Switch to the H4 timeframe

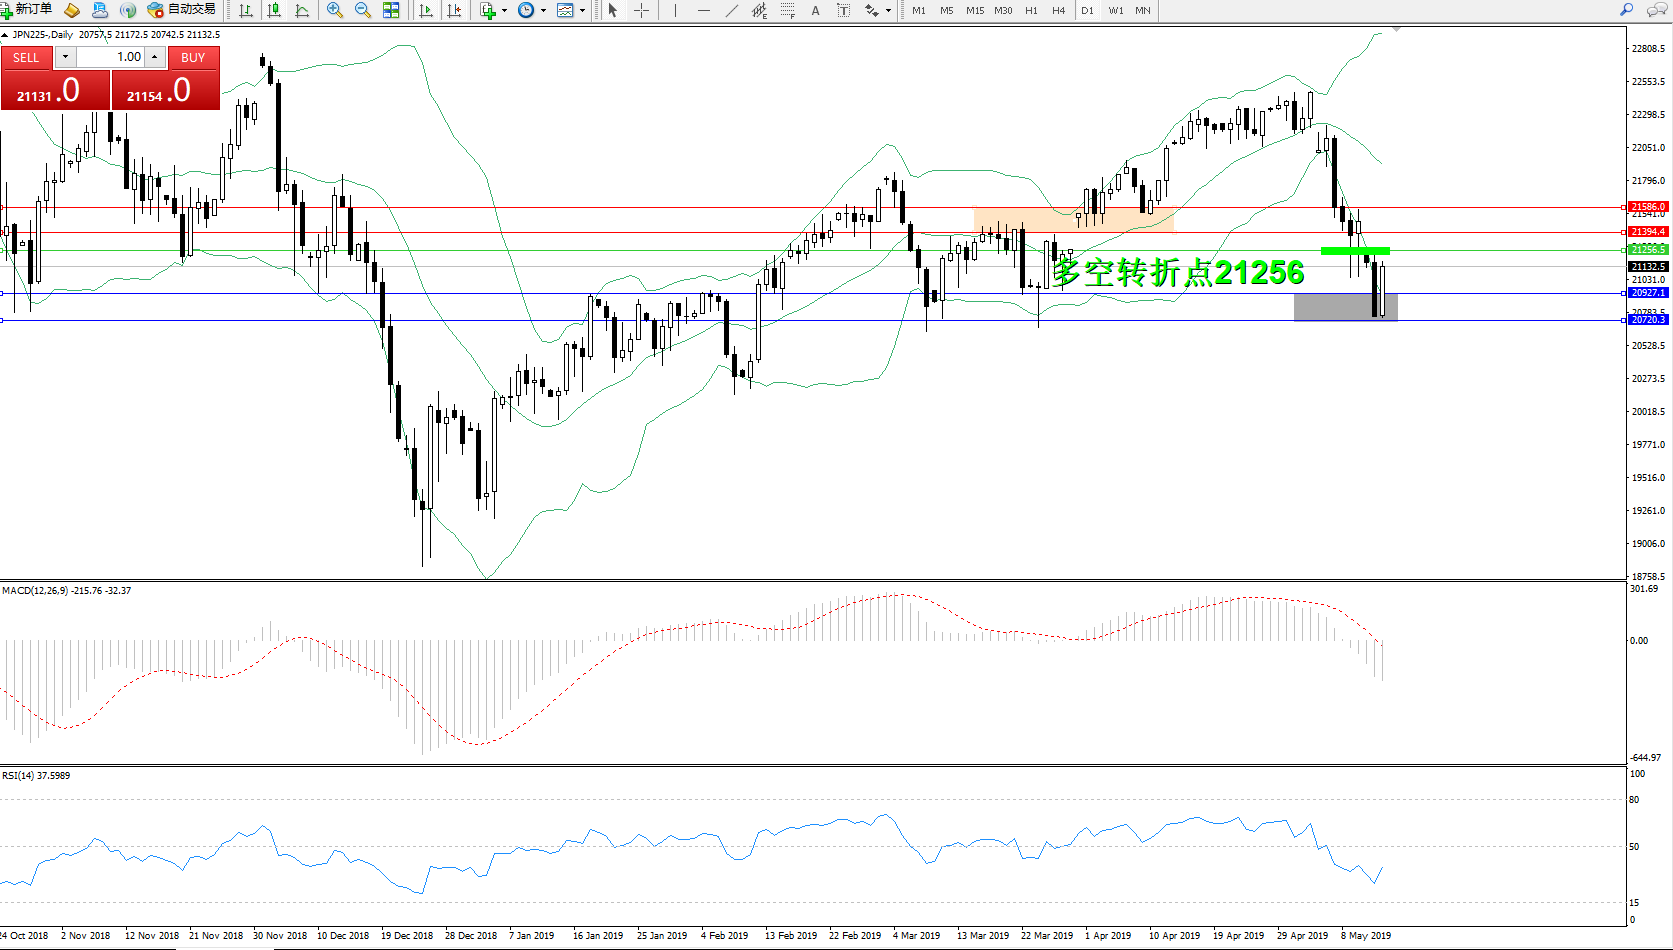tap(1058, 10)
